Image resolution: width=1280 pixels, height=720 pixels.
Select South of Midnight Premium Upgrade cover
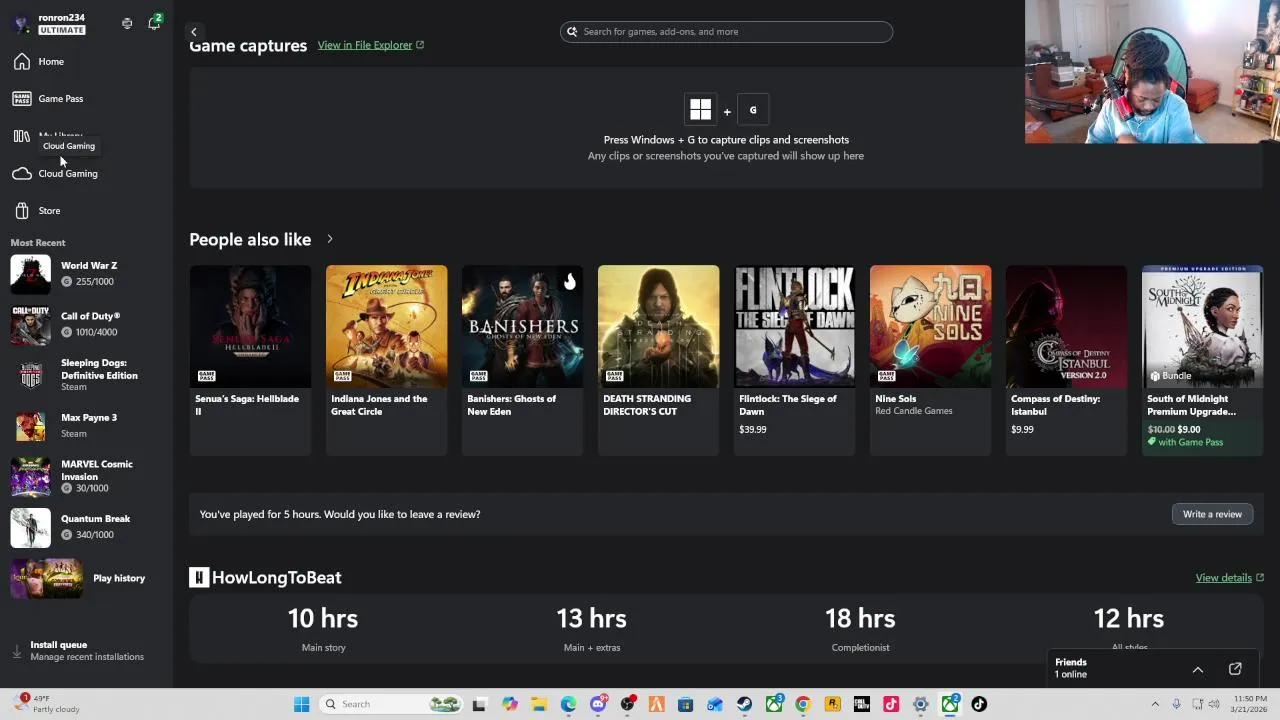click(1203, 326)
